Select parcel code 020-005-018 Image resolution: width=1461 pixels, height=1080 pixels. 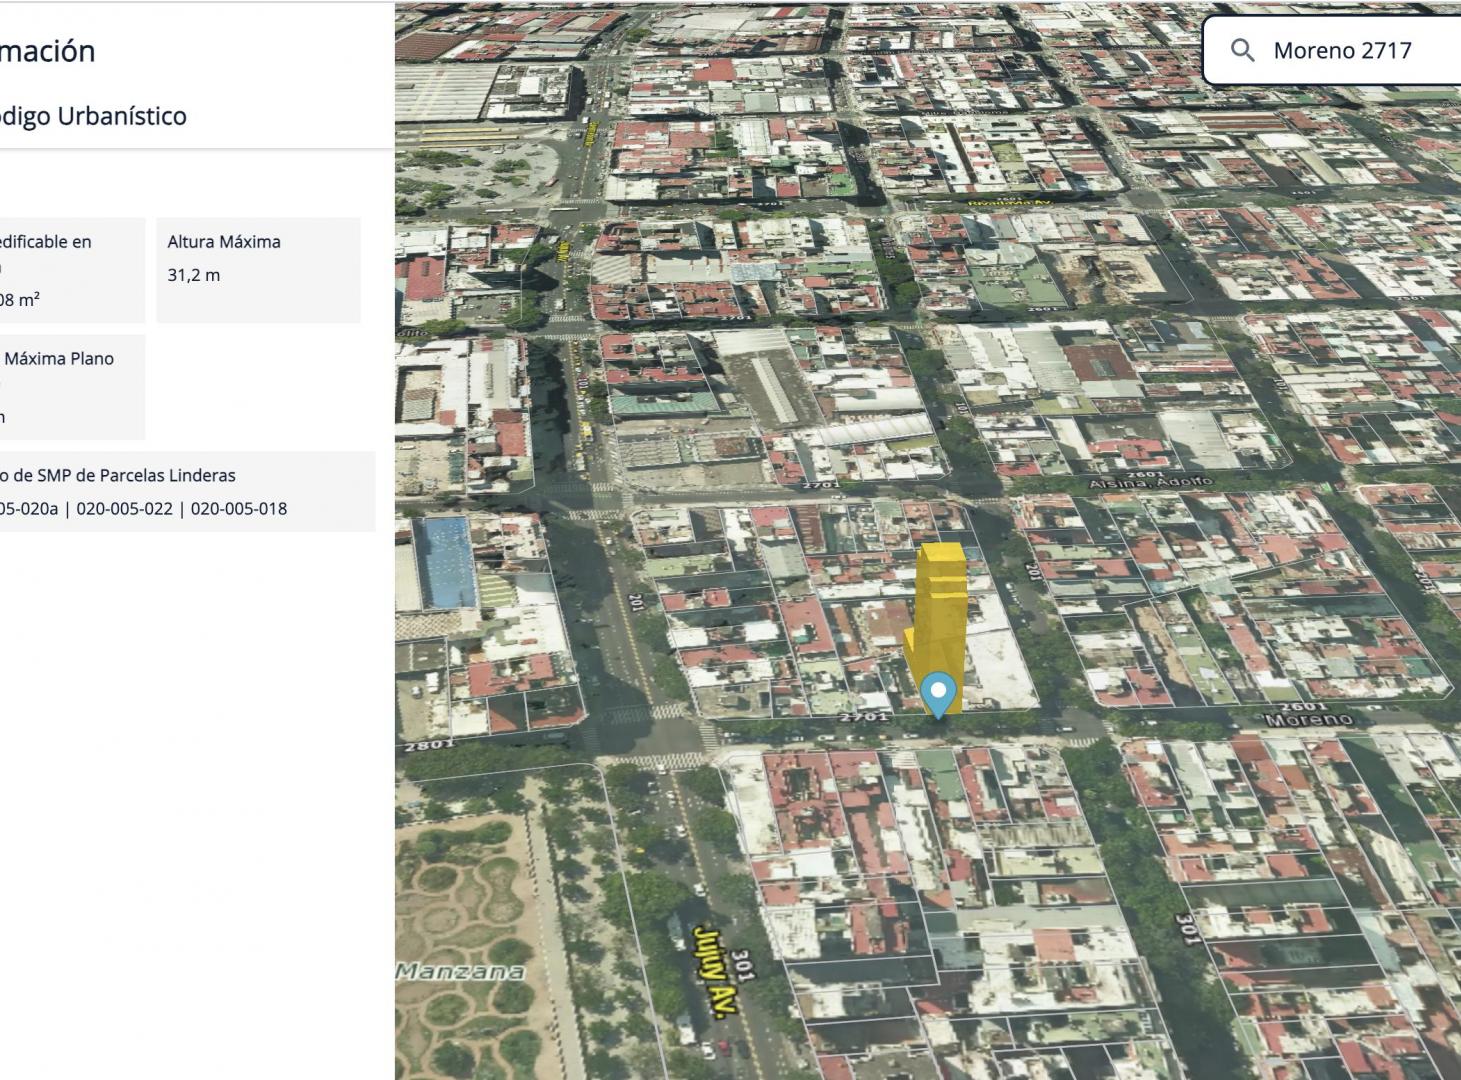tap(239, 508)
